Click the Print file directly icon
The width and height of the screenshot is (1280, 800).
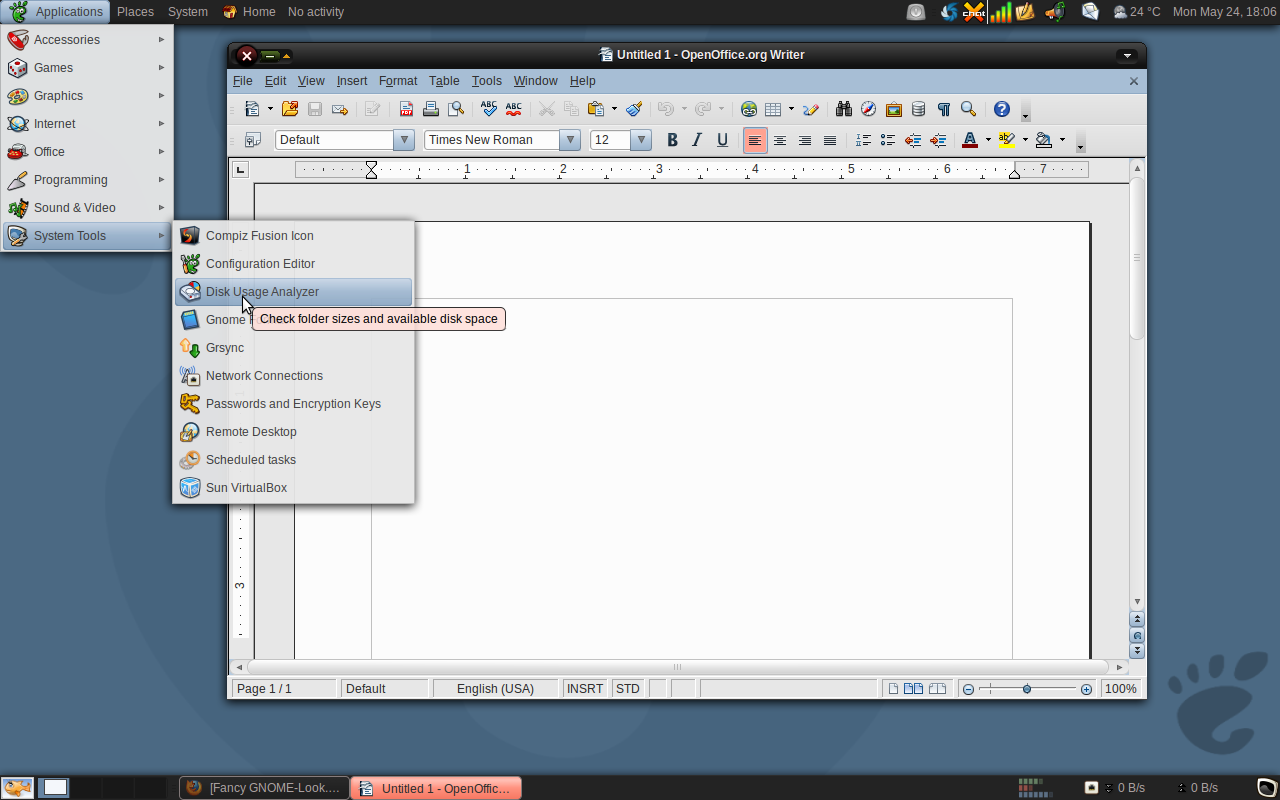pos(431,109)
